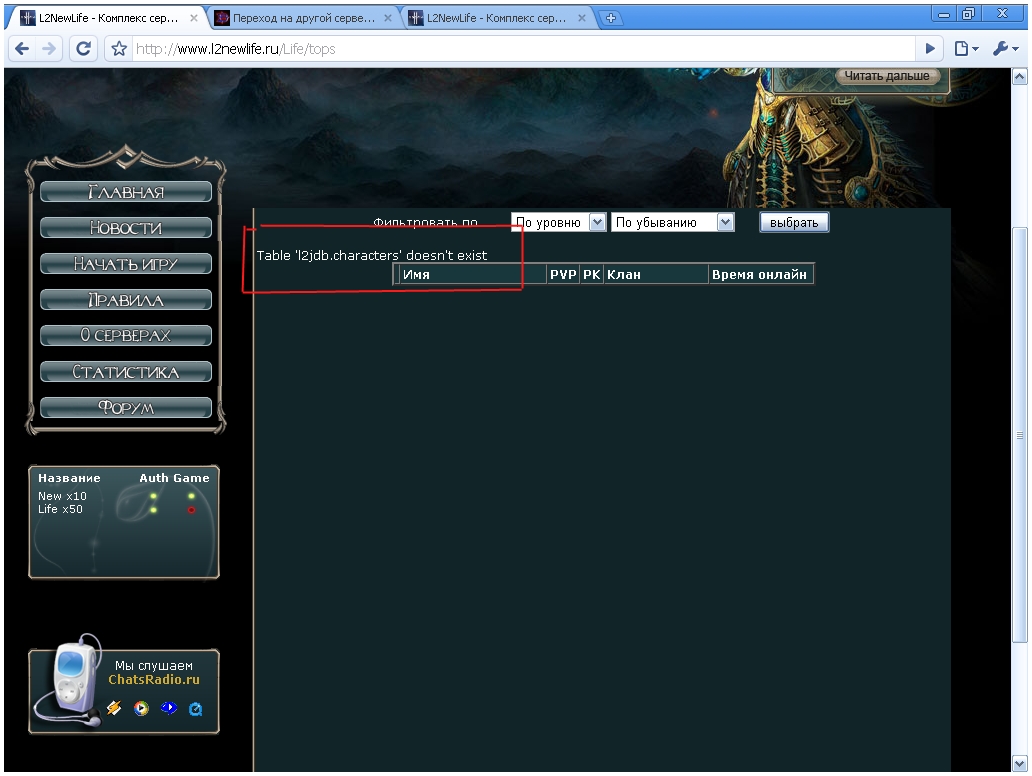Open a new browser tab
This screenshot has width=1032, height=776.
pos(610,17)
